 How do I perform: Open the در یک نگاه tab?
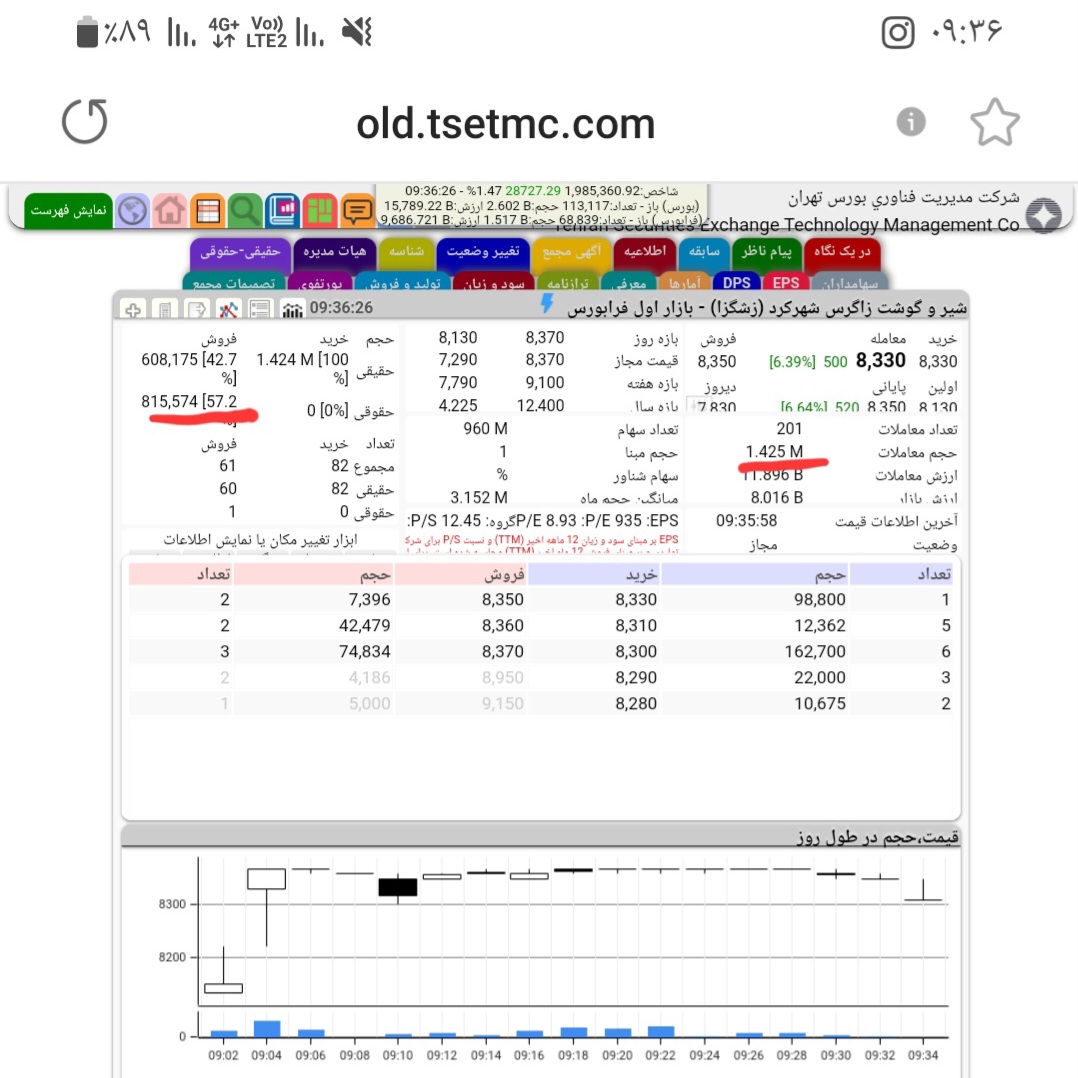[842, 252]
